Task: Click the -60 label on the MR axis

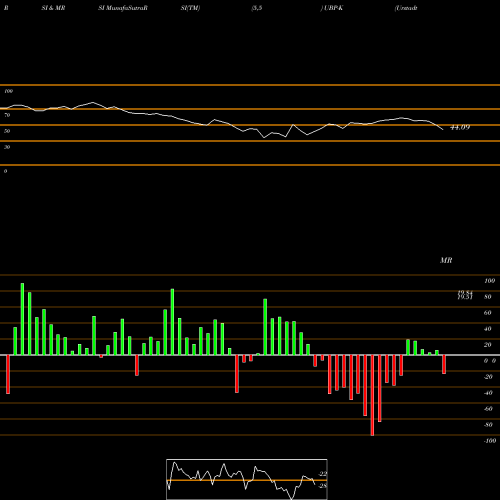Action: [488, 409]
